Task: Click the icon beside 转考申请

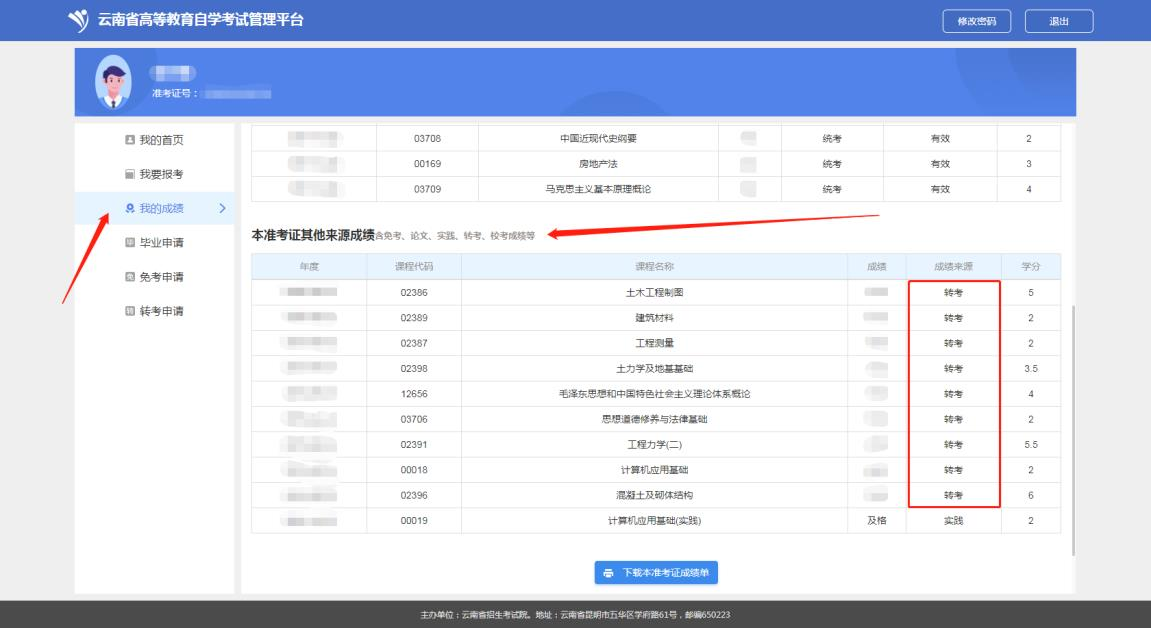Action: (x=128, y=311)
